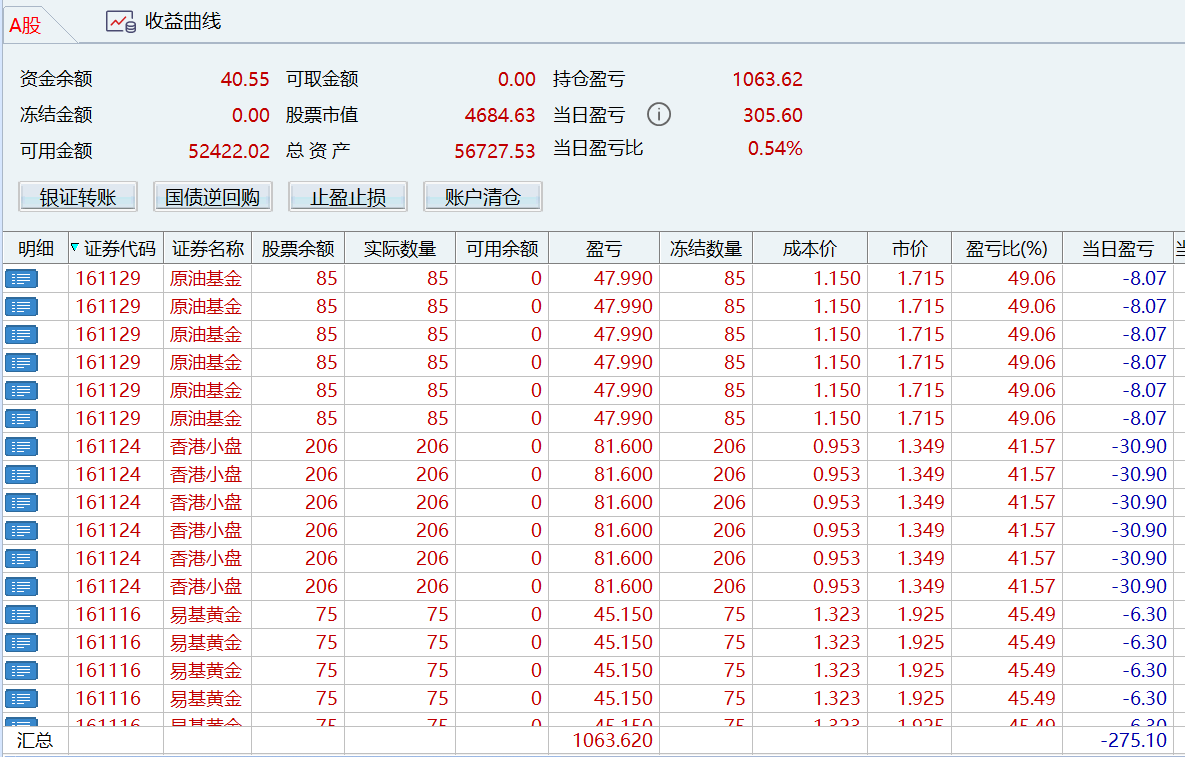Select the 冻结金额 value 0.00
The width and height of the screenshot is (1185, 757).
click(x=250, y=116)
